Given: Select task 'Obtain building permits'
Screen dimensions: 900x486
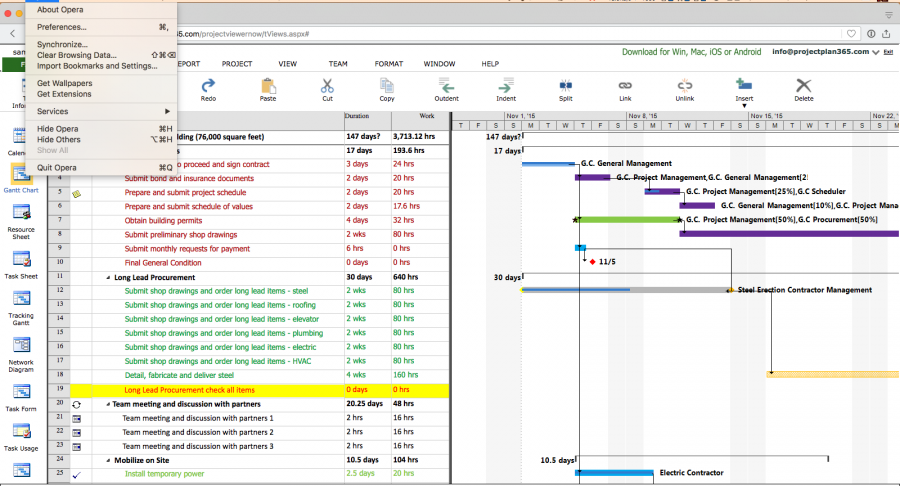Looking at the screenshot, I should click(x=163, y=220).
